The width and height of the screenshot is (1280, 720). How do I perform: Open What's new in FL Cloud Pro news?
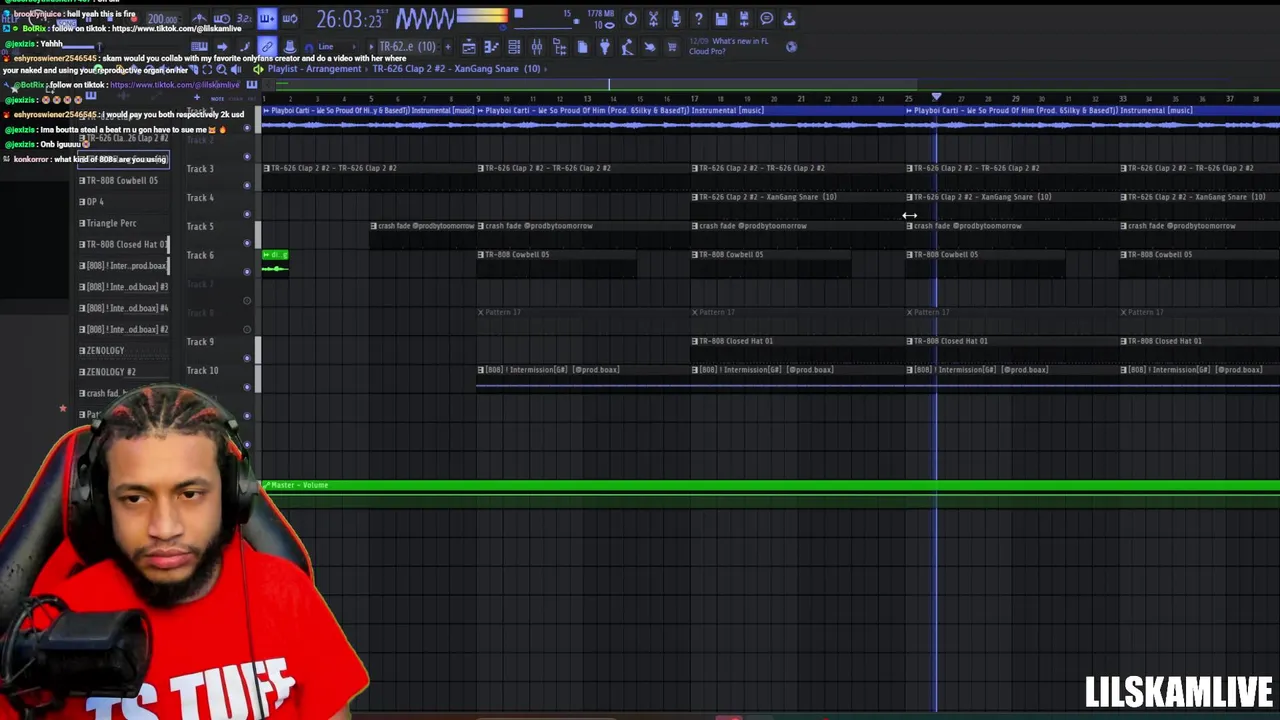pyautogui.click(x=729, y=46)
